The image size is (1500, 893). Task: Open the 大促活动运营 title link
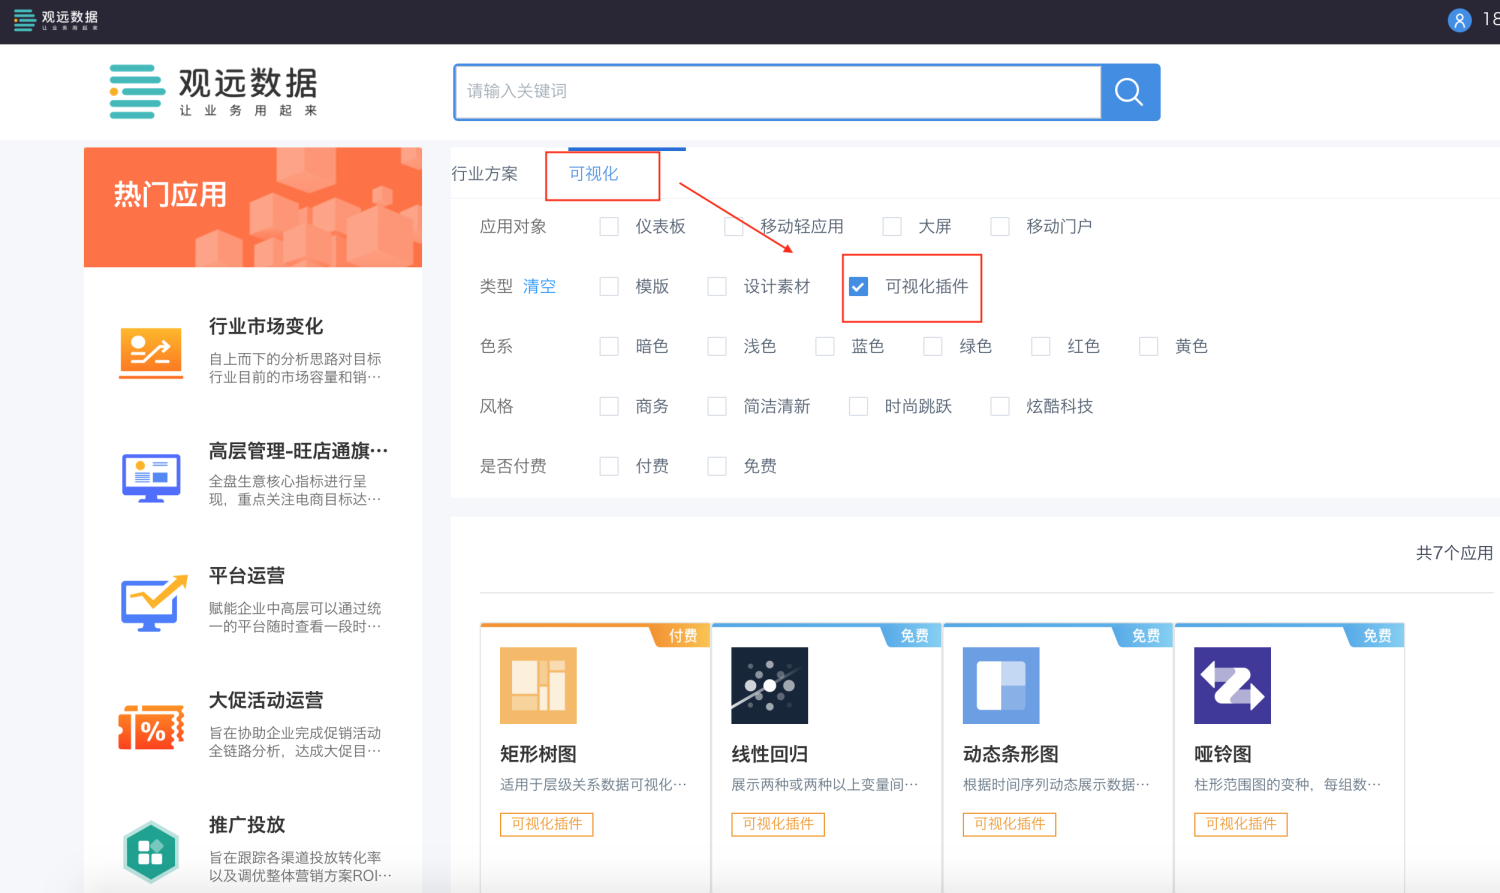[x=266, y=701]
